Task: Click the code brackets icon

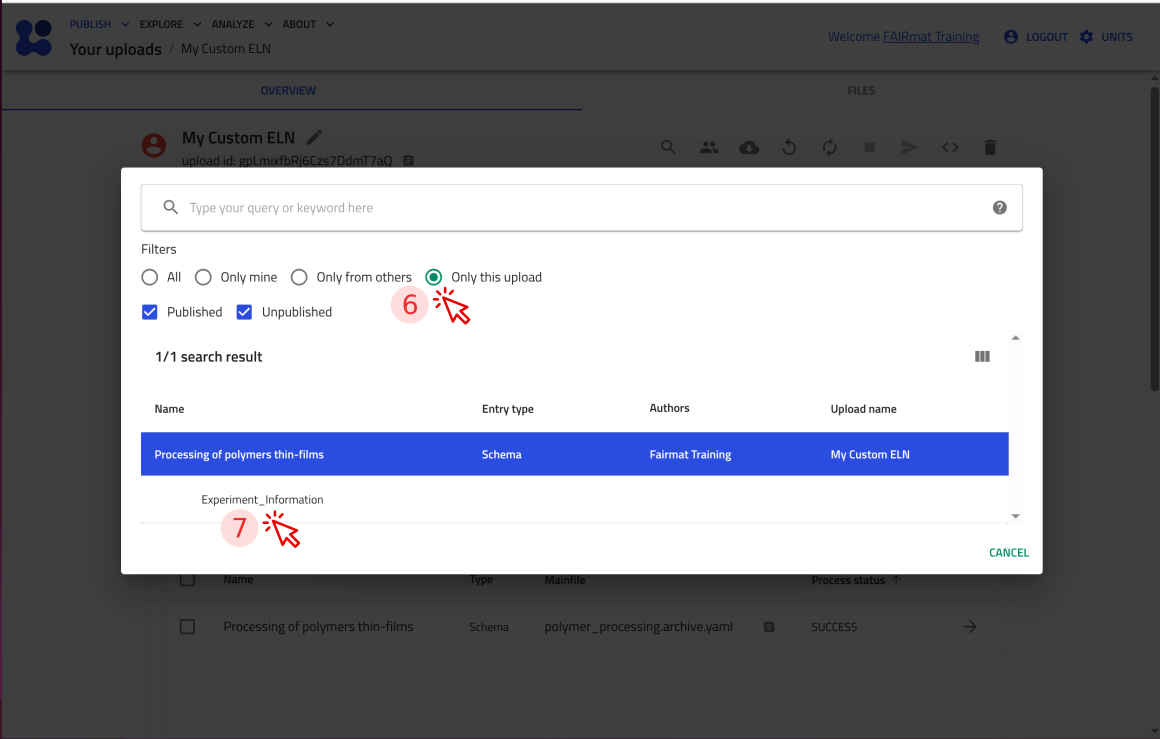Action: [950, 147]
